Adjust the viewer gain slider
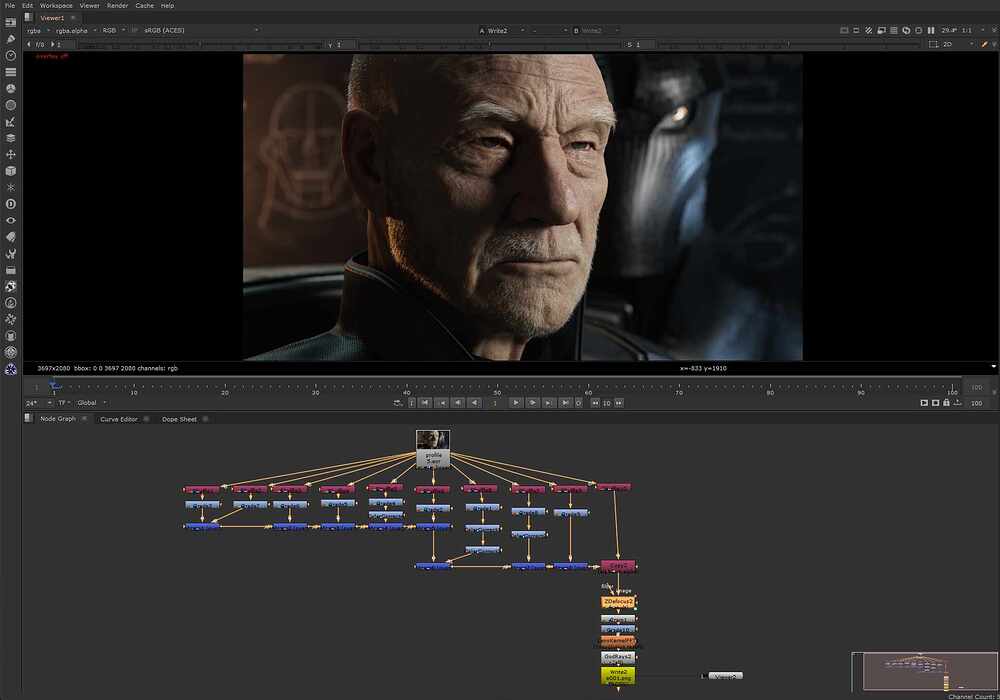Screen dimensions: 1000x700 (x=199, y=45)
